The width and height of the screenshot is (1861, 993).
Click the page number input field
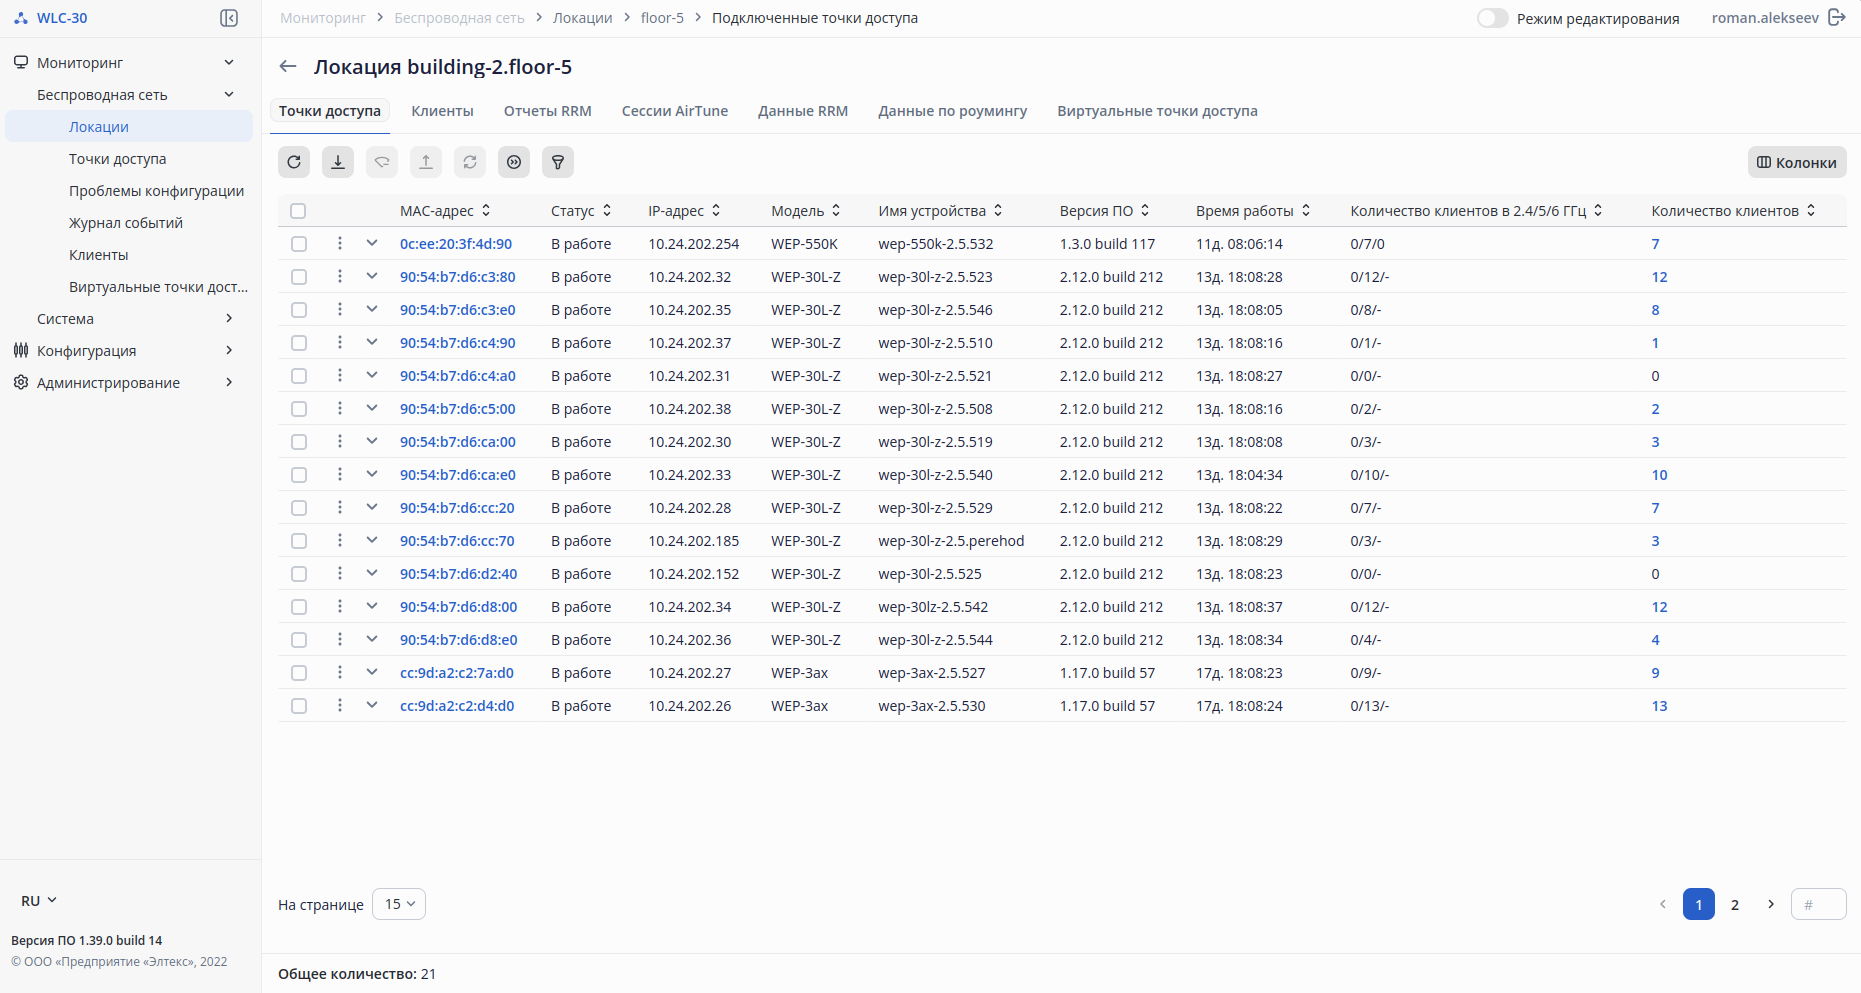coord(1819,904)
